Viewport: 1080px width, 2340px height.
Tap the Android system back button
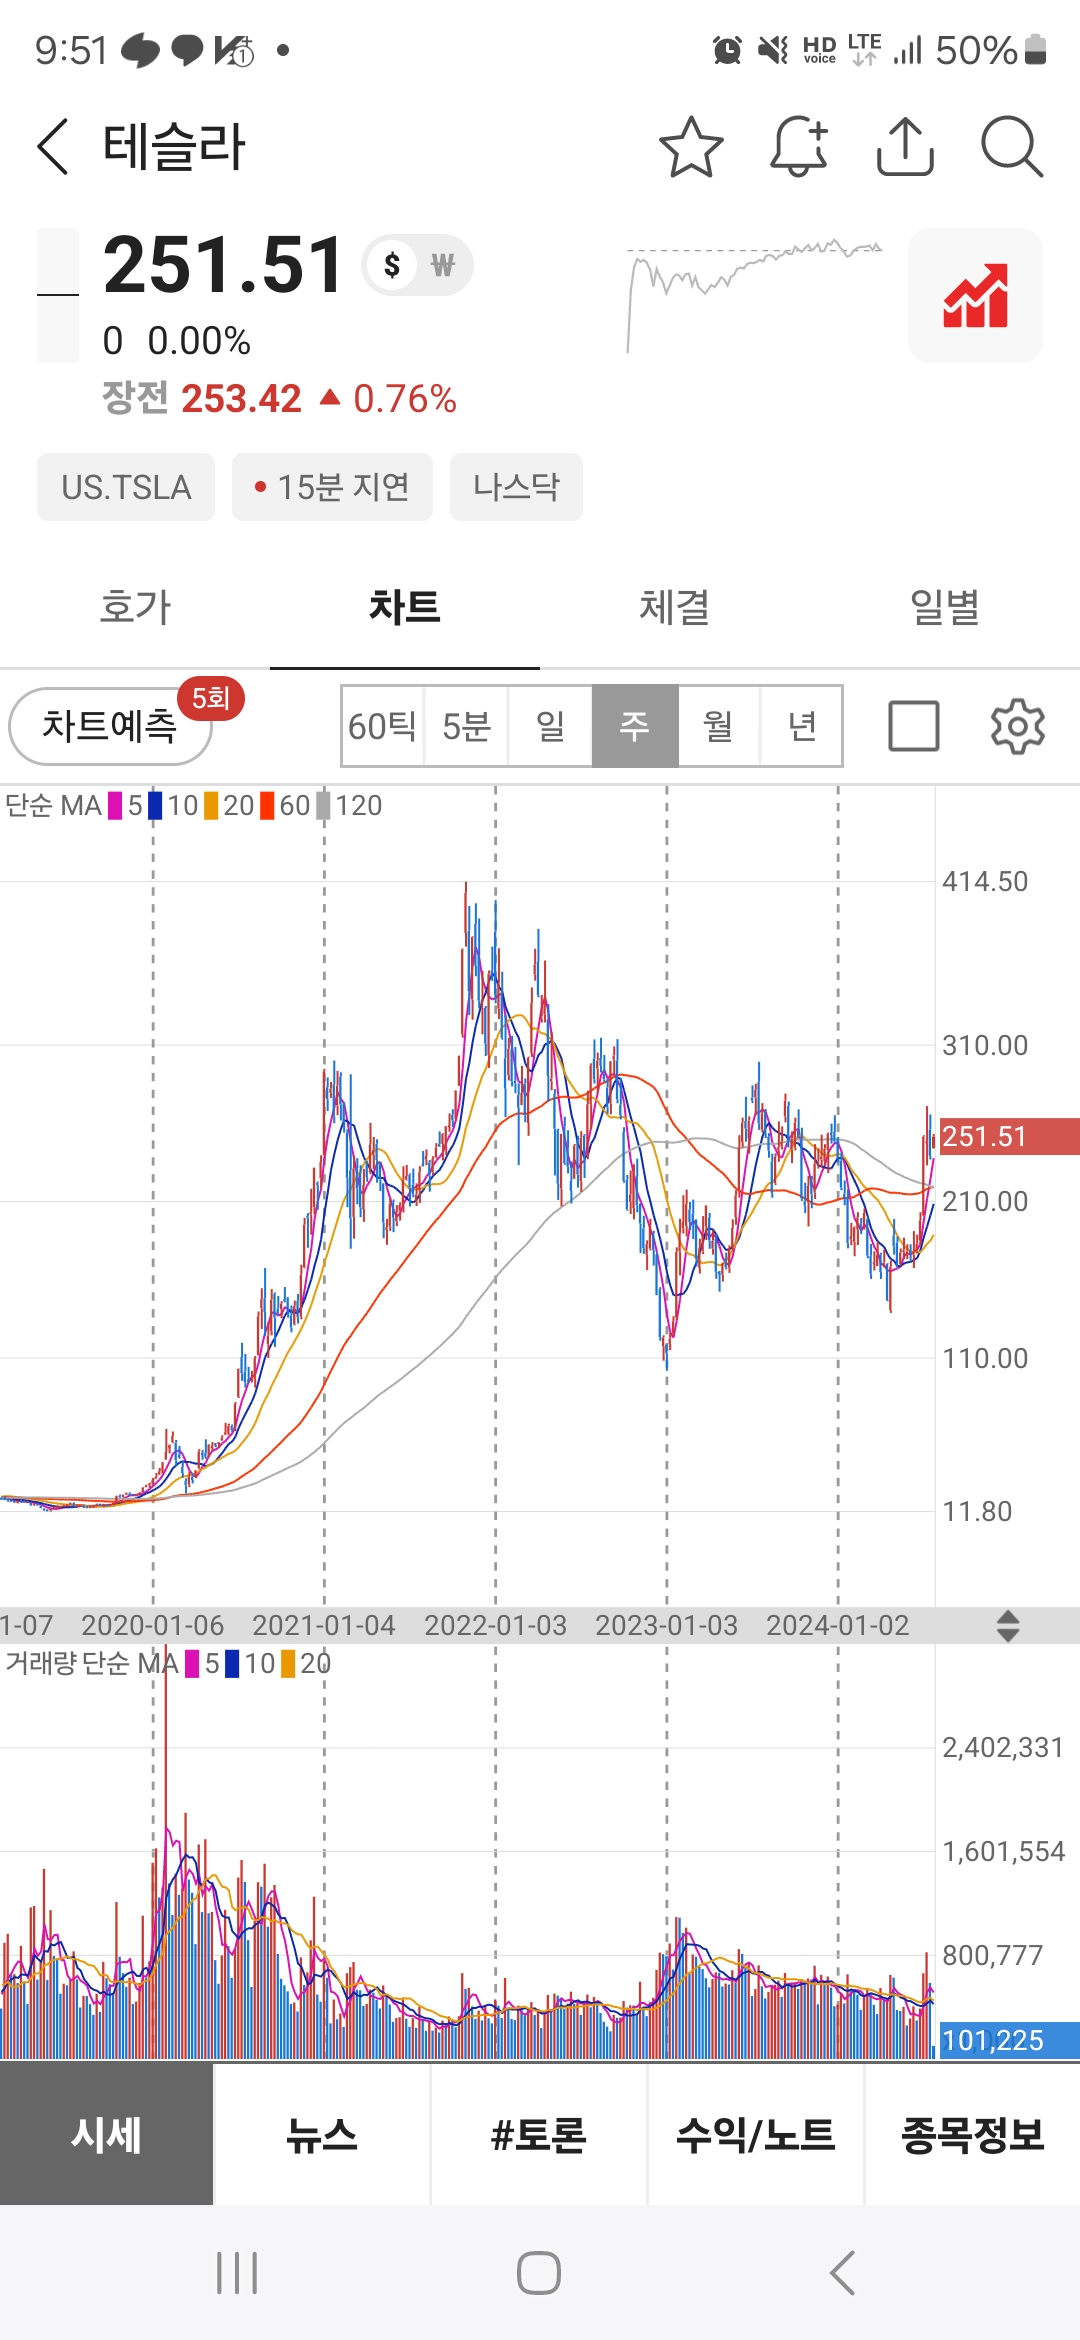coord(843,2273)
